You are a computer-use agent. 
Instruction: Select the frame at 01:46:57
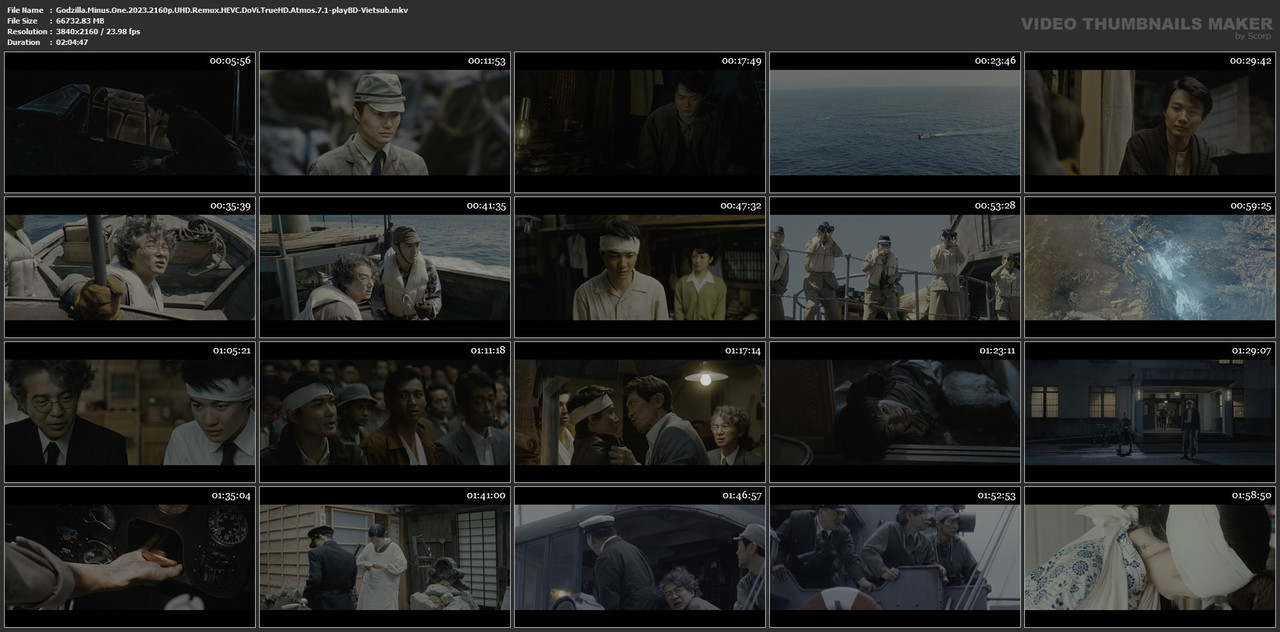pos(640,557)
